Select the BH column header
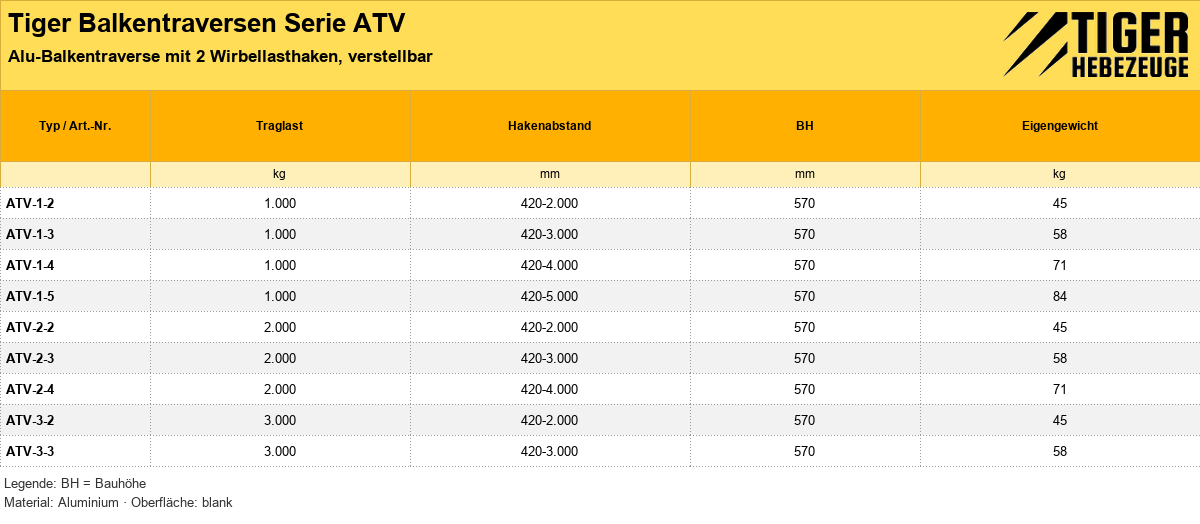 [805, 126]
